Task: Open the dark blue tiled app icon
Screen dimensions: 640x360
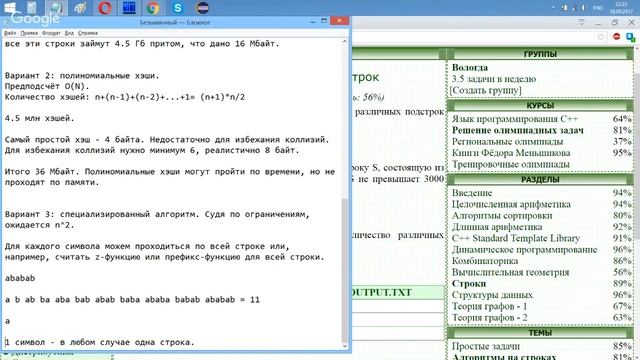Action: click(129, 7)
